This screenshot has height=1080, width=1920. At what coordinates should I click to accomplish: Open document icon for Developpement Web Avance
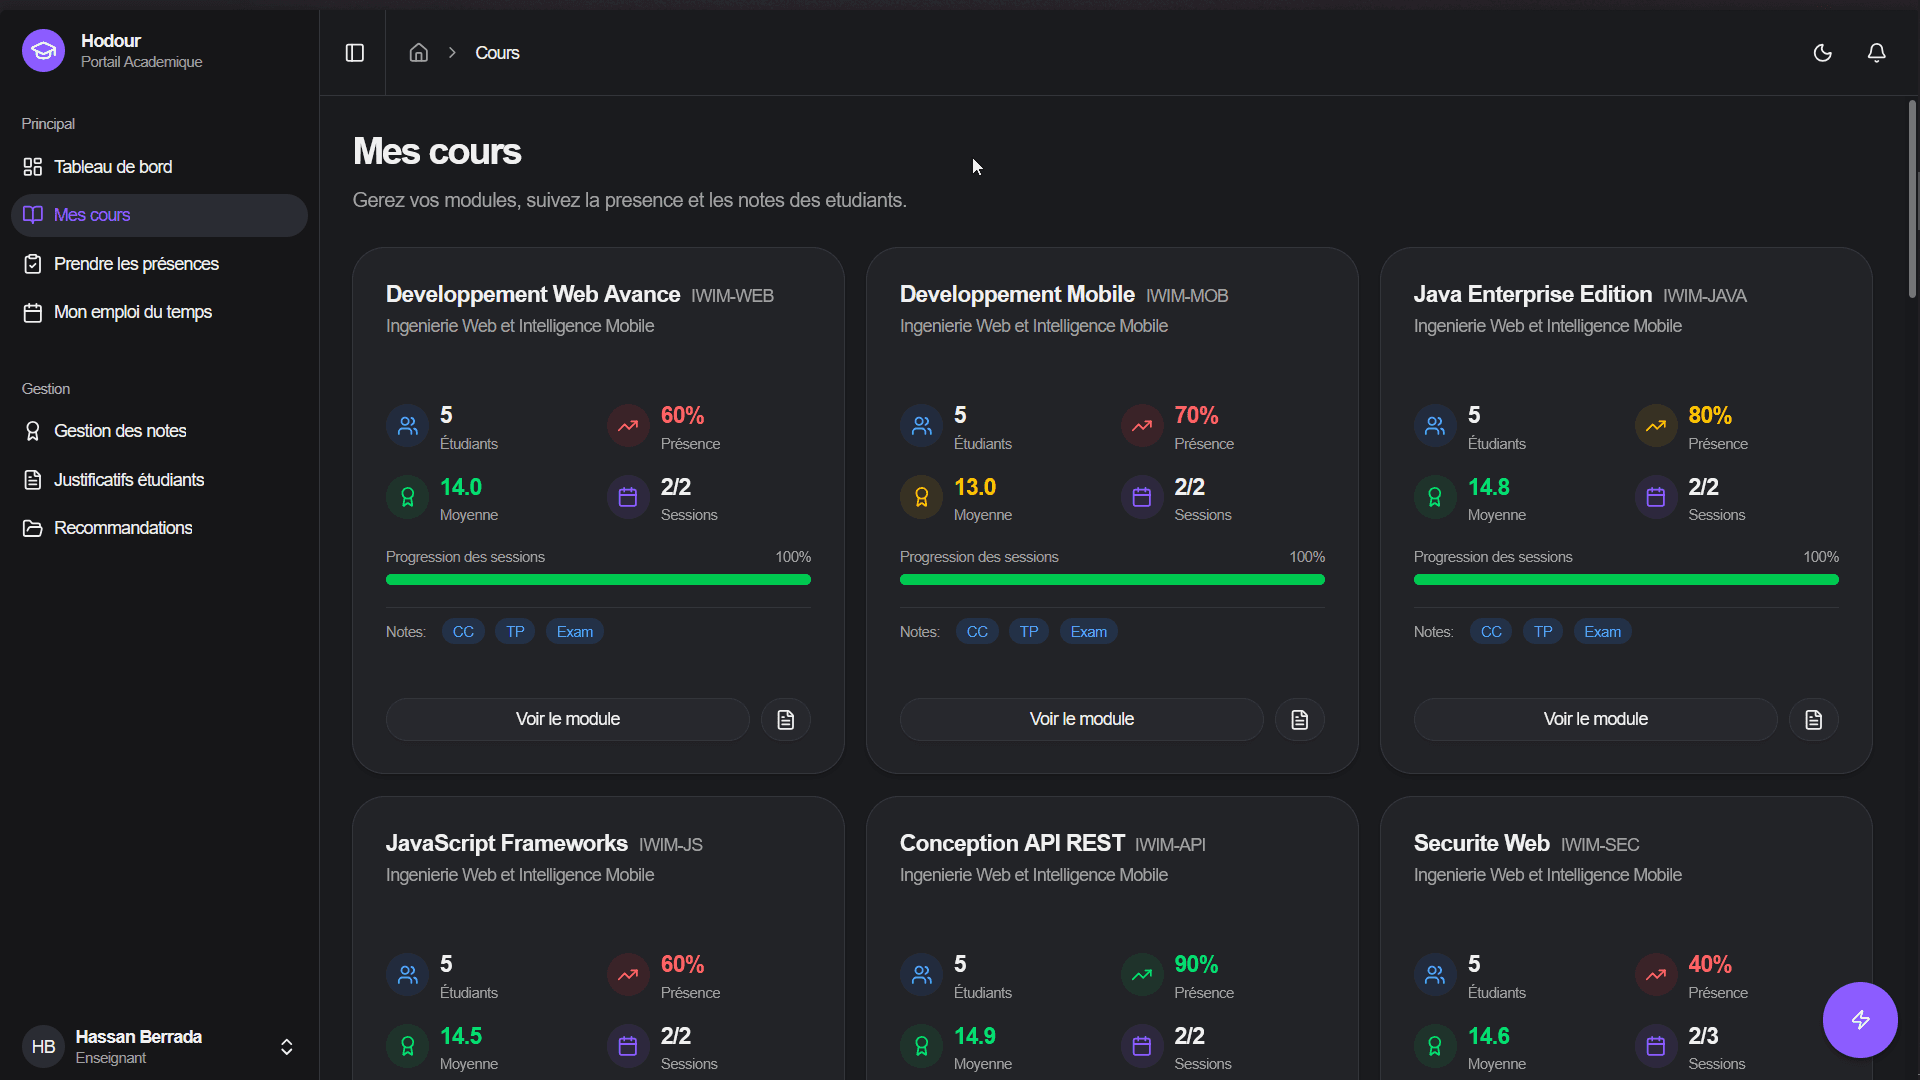click(x=786, y=720)
